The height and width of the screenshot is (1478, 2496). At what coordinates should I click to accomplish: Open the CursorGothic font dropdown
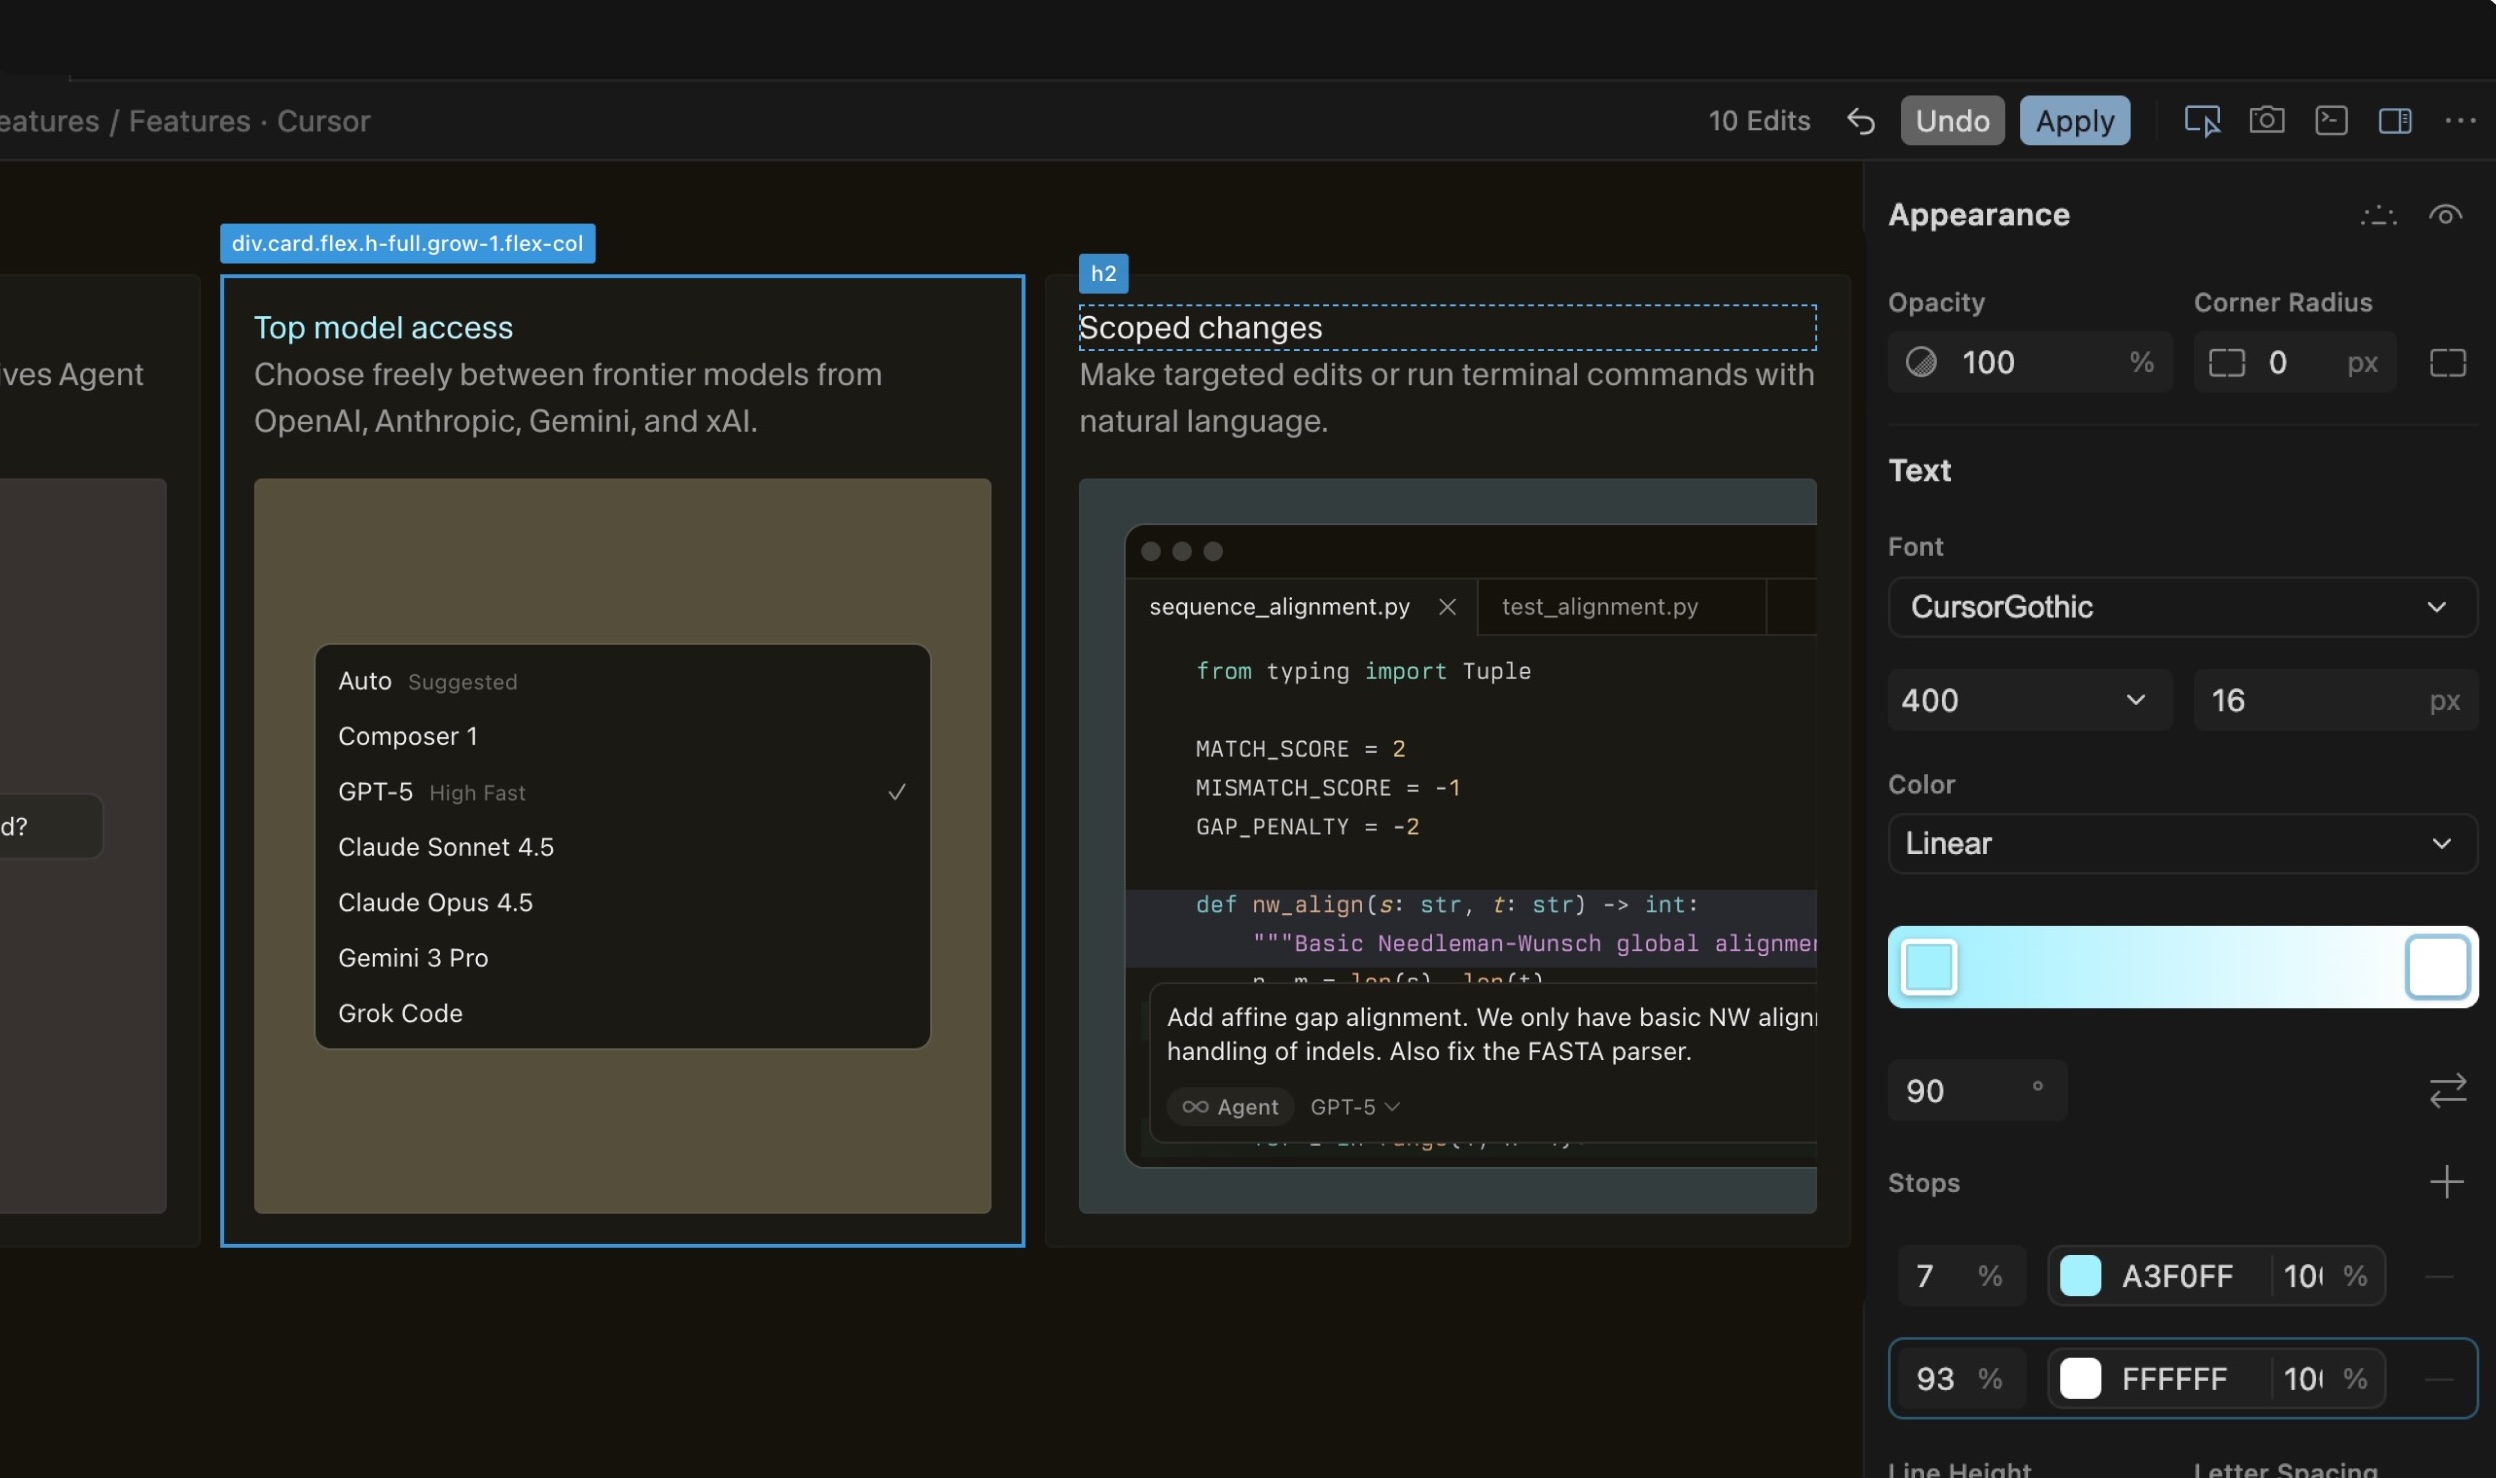tap(2182, 607)
